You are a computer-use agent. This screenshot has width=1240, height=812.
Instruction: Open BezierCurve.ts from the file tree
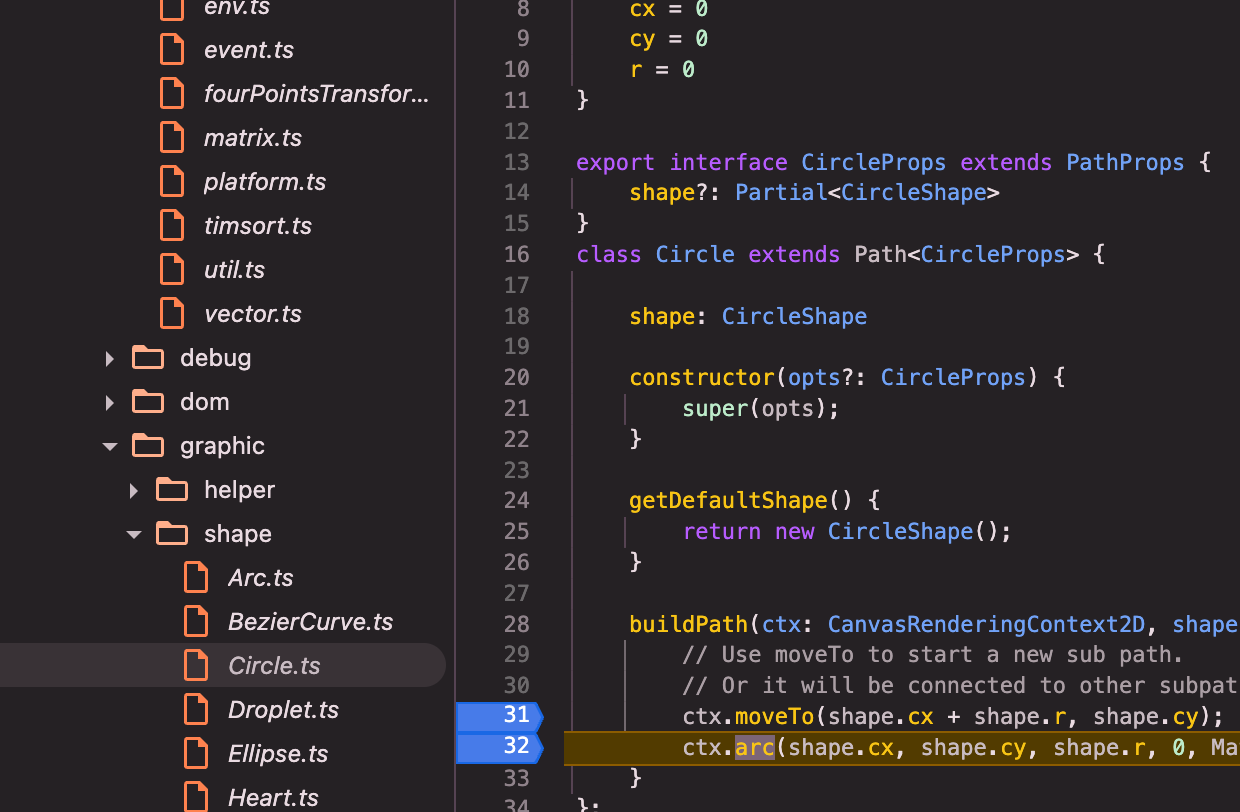(310, 622)
